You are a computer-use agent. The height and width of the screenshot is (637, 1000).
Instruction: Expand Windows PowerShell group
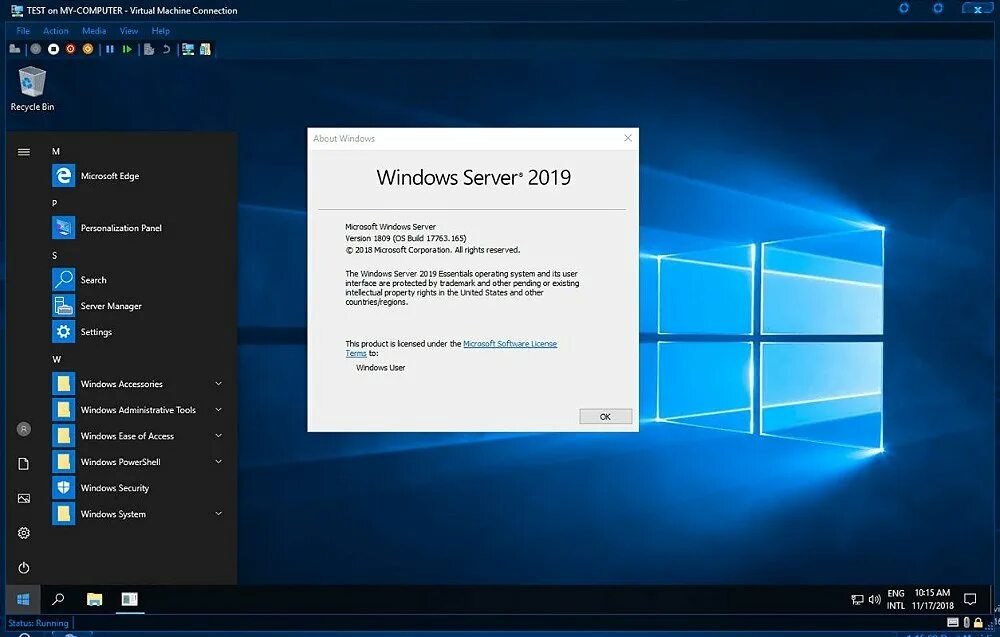(218, 461)
